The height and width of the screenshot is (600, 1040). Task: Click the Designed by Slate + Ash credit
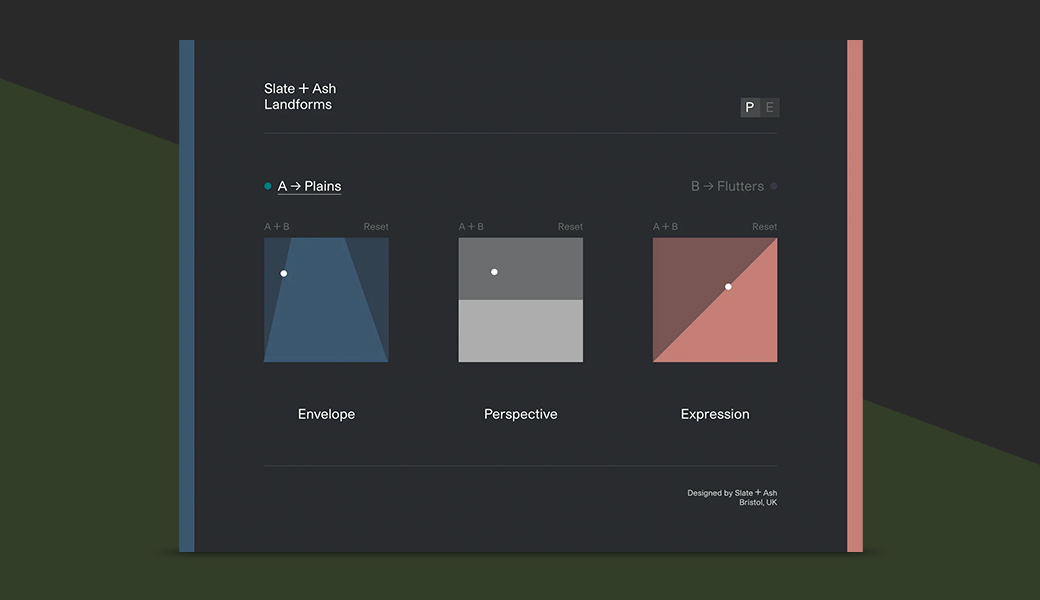(732, 497)
